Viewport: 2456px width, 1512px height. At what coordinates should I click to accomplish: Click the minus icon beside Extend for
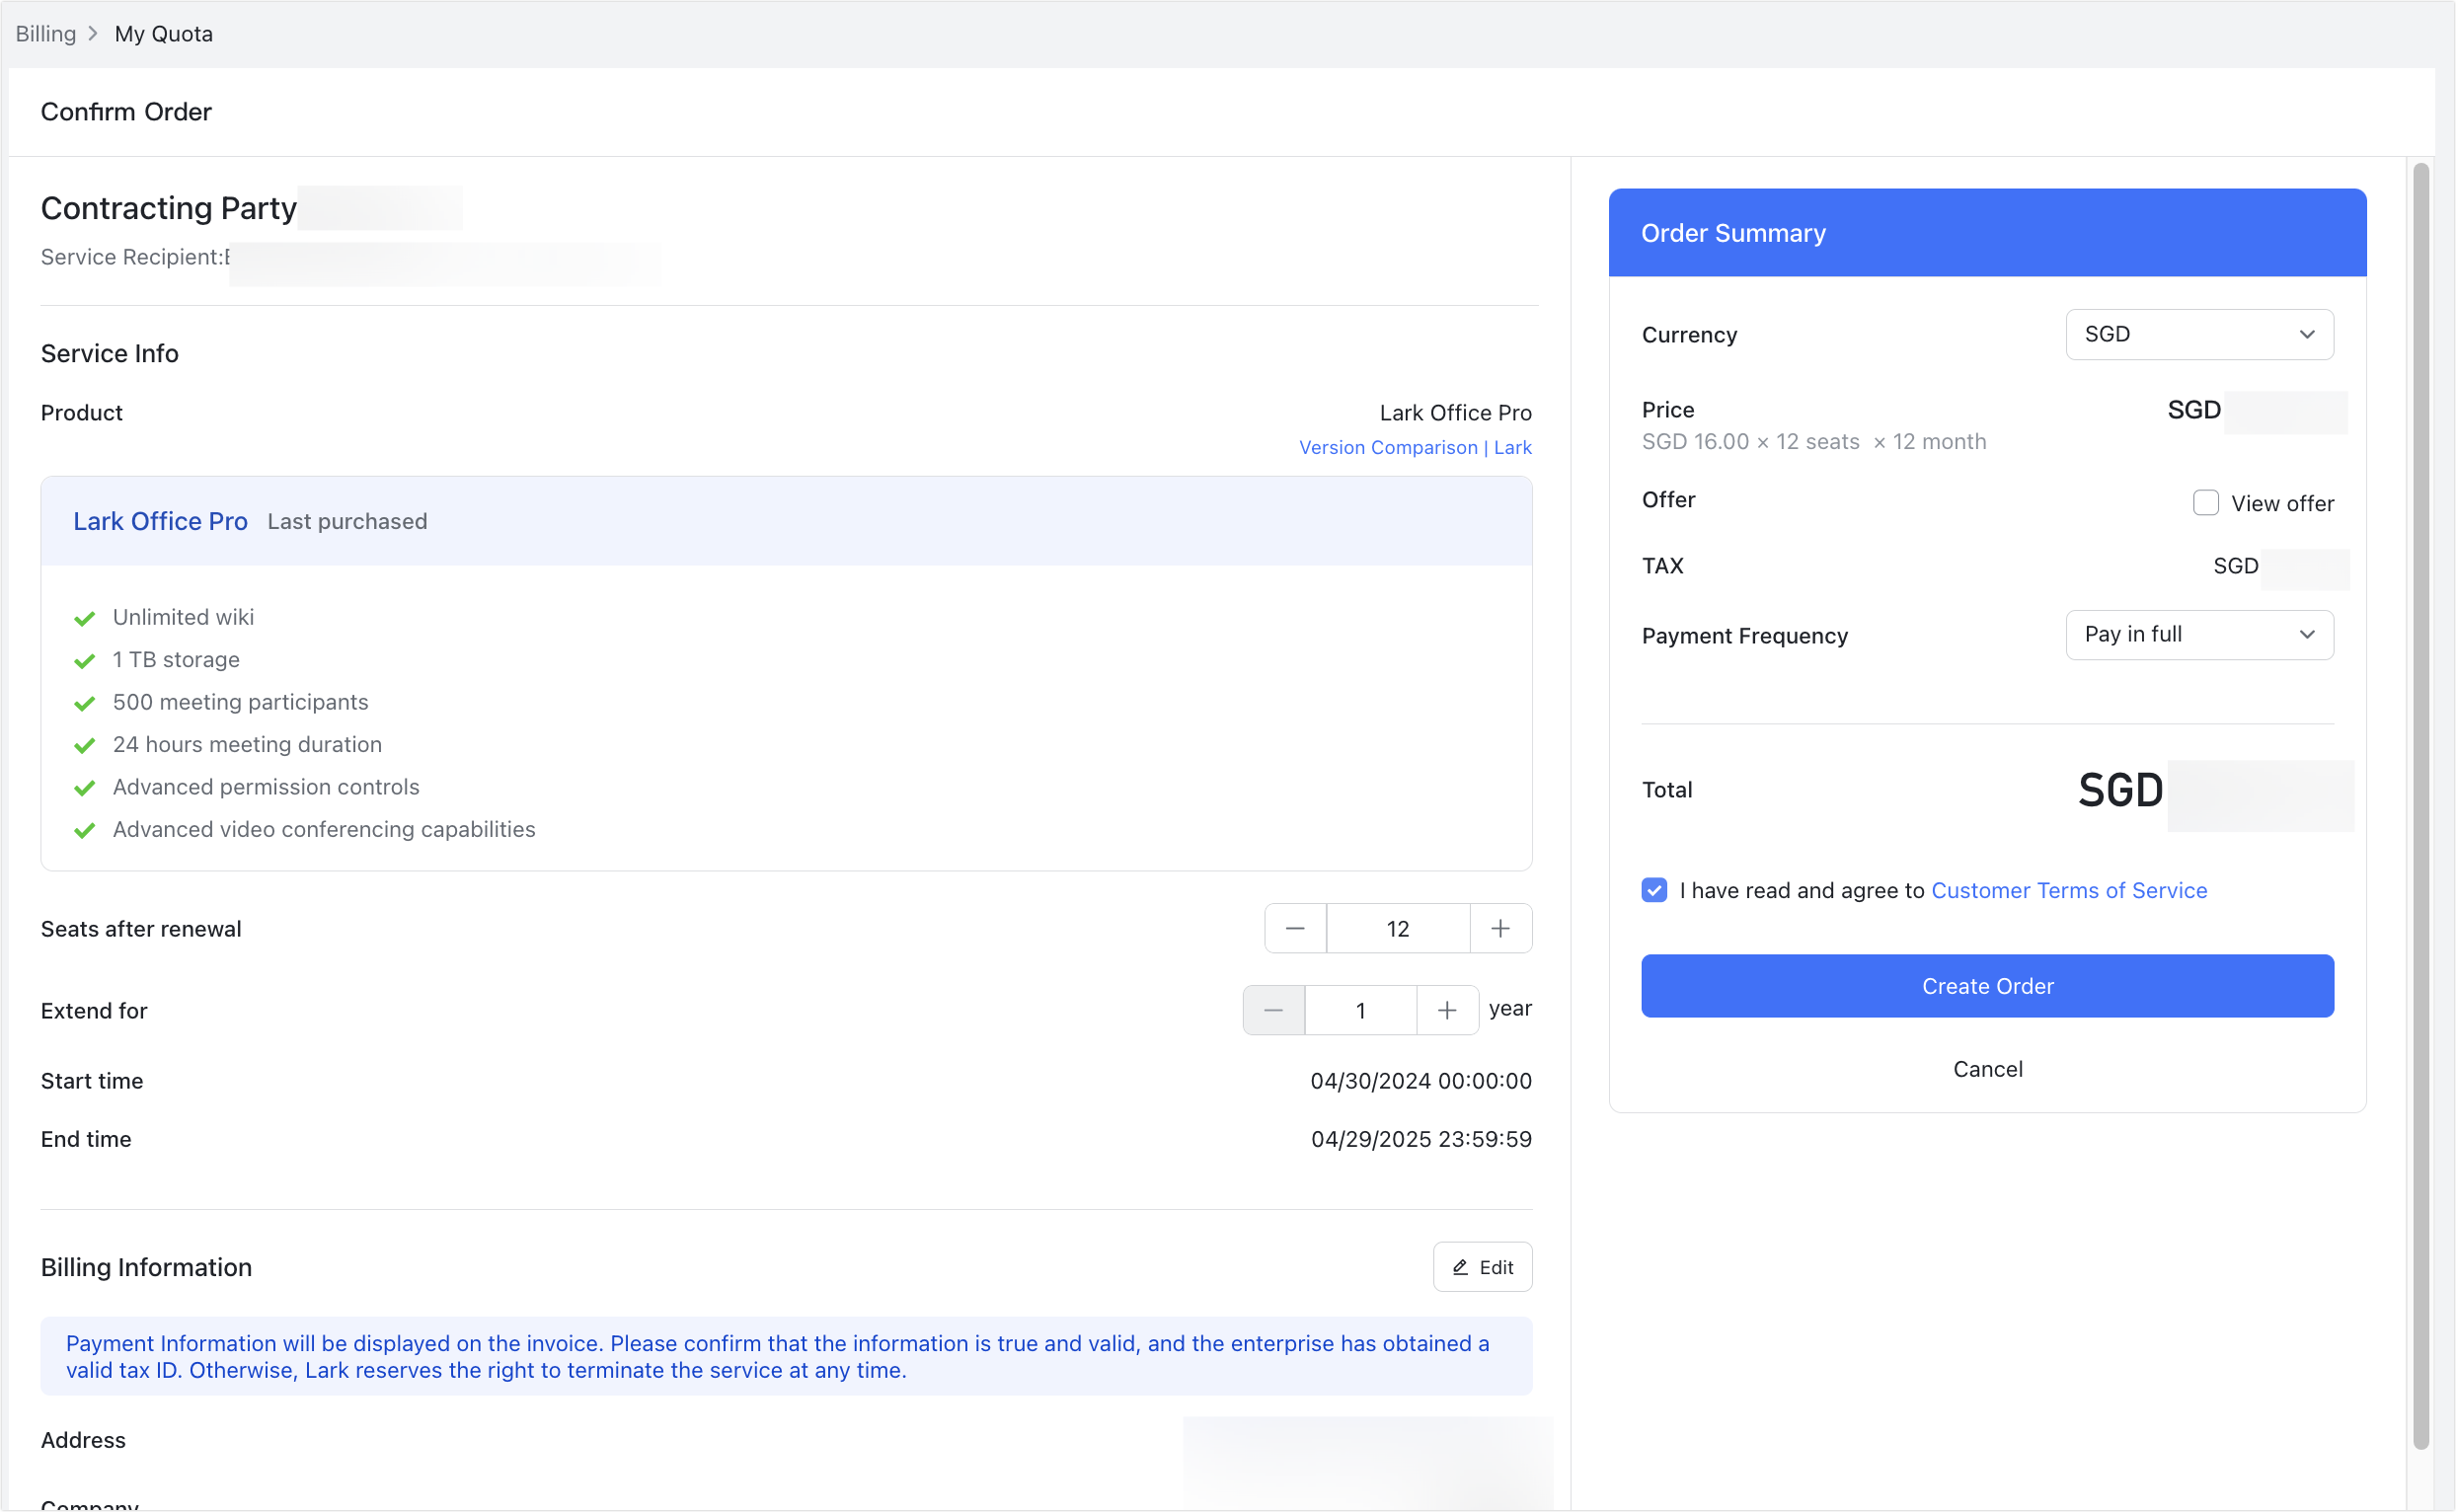click(x=1273, y=1010)
